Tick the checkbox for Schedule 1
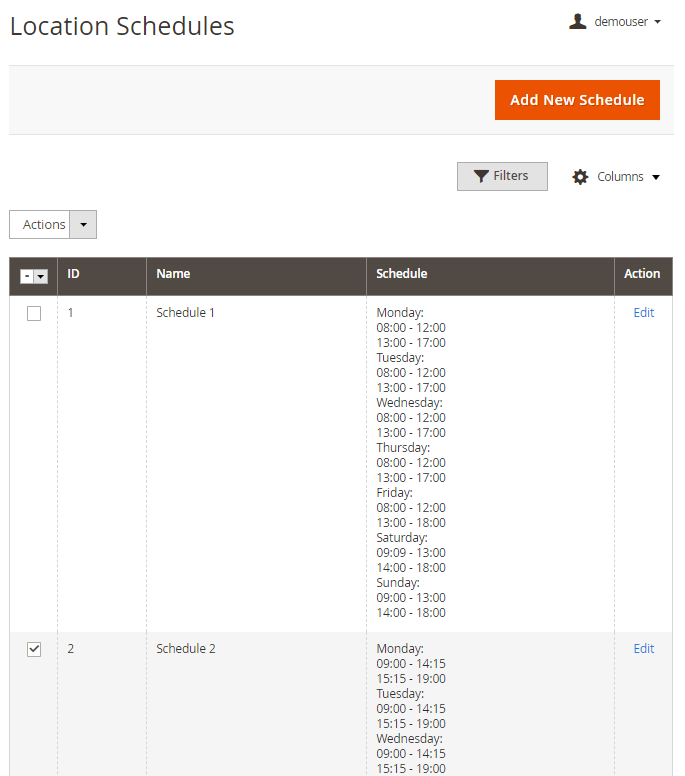Image resolution: width=685 pixels, height=776 pixels. pyautogui.click(x=34, y=313)
